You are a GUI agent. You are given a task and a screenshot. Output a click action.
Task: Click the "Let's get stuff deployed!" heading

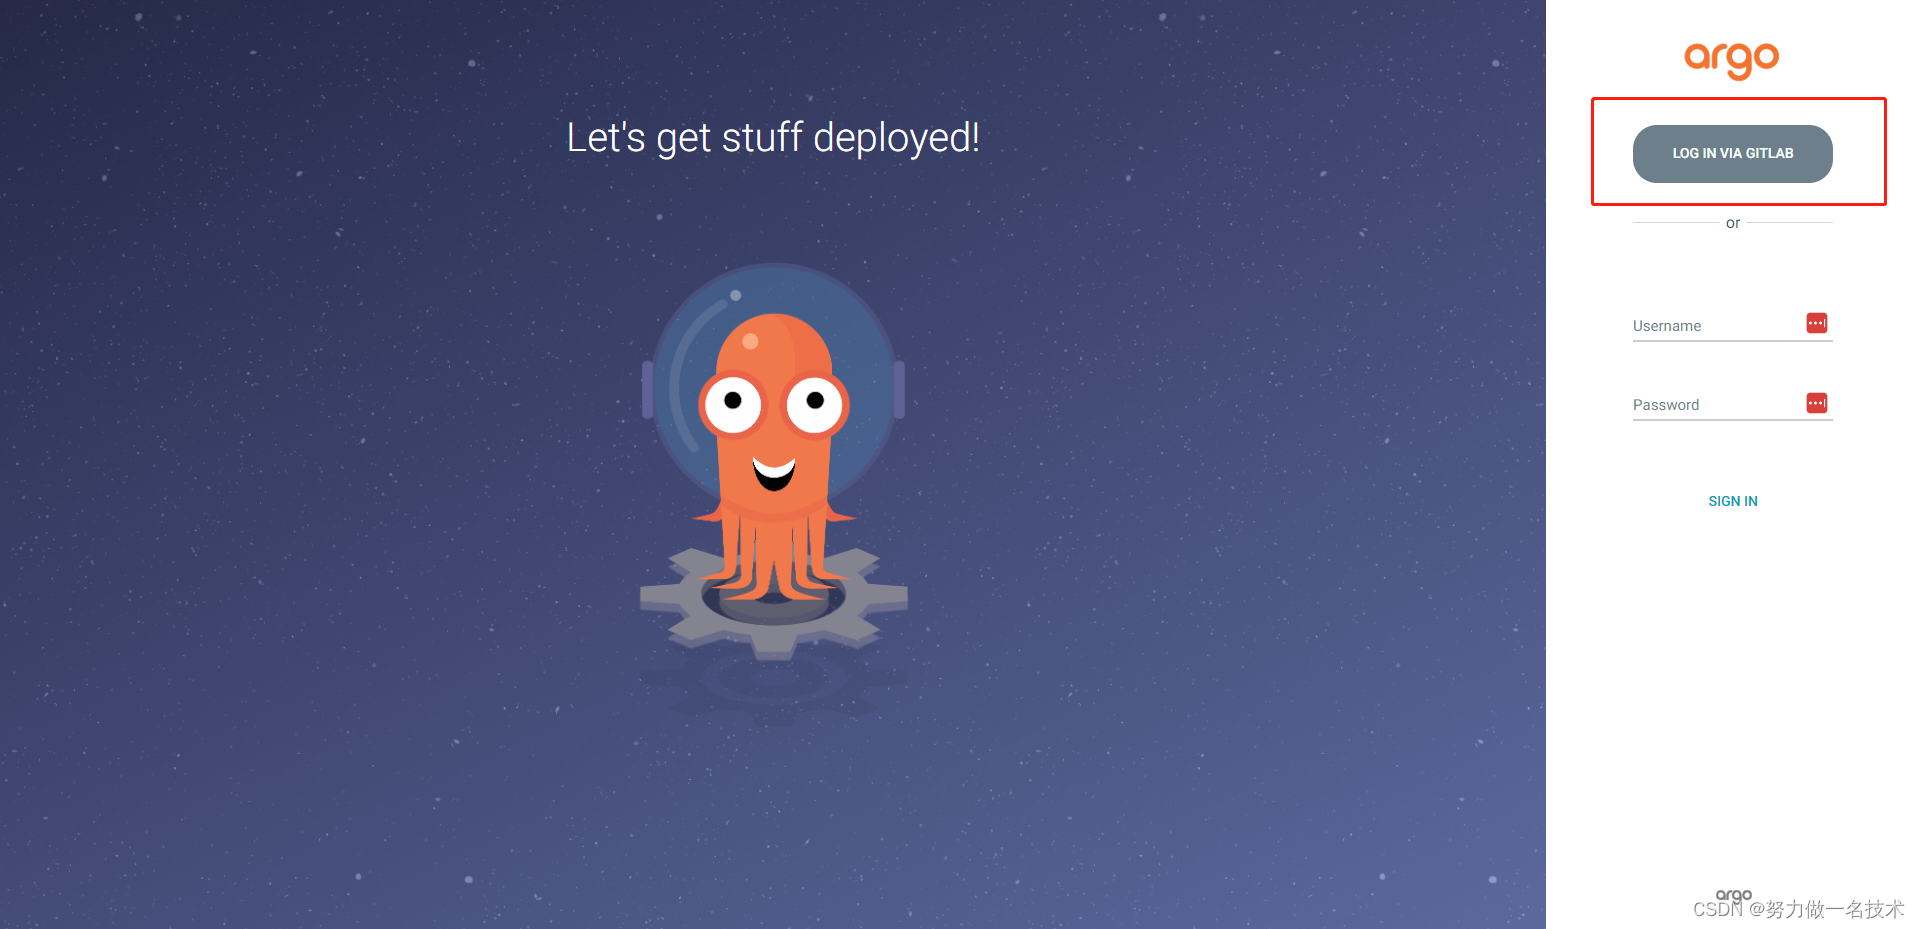773,138
